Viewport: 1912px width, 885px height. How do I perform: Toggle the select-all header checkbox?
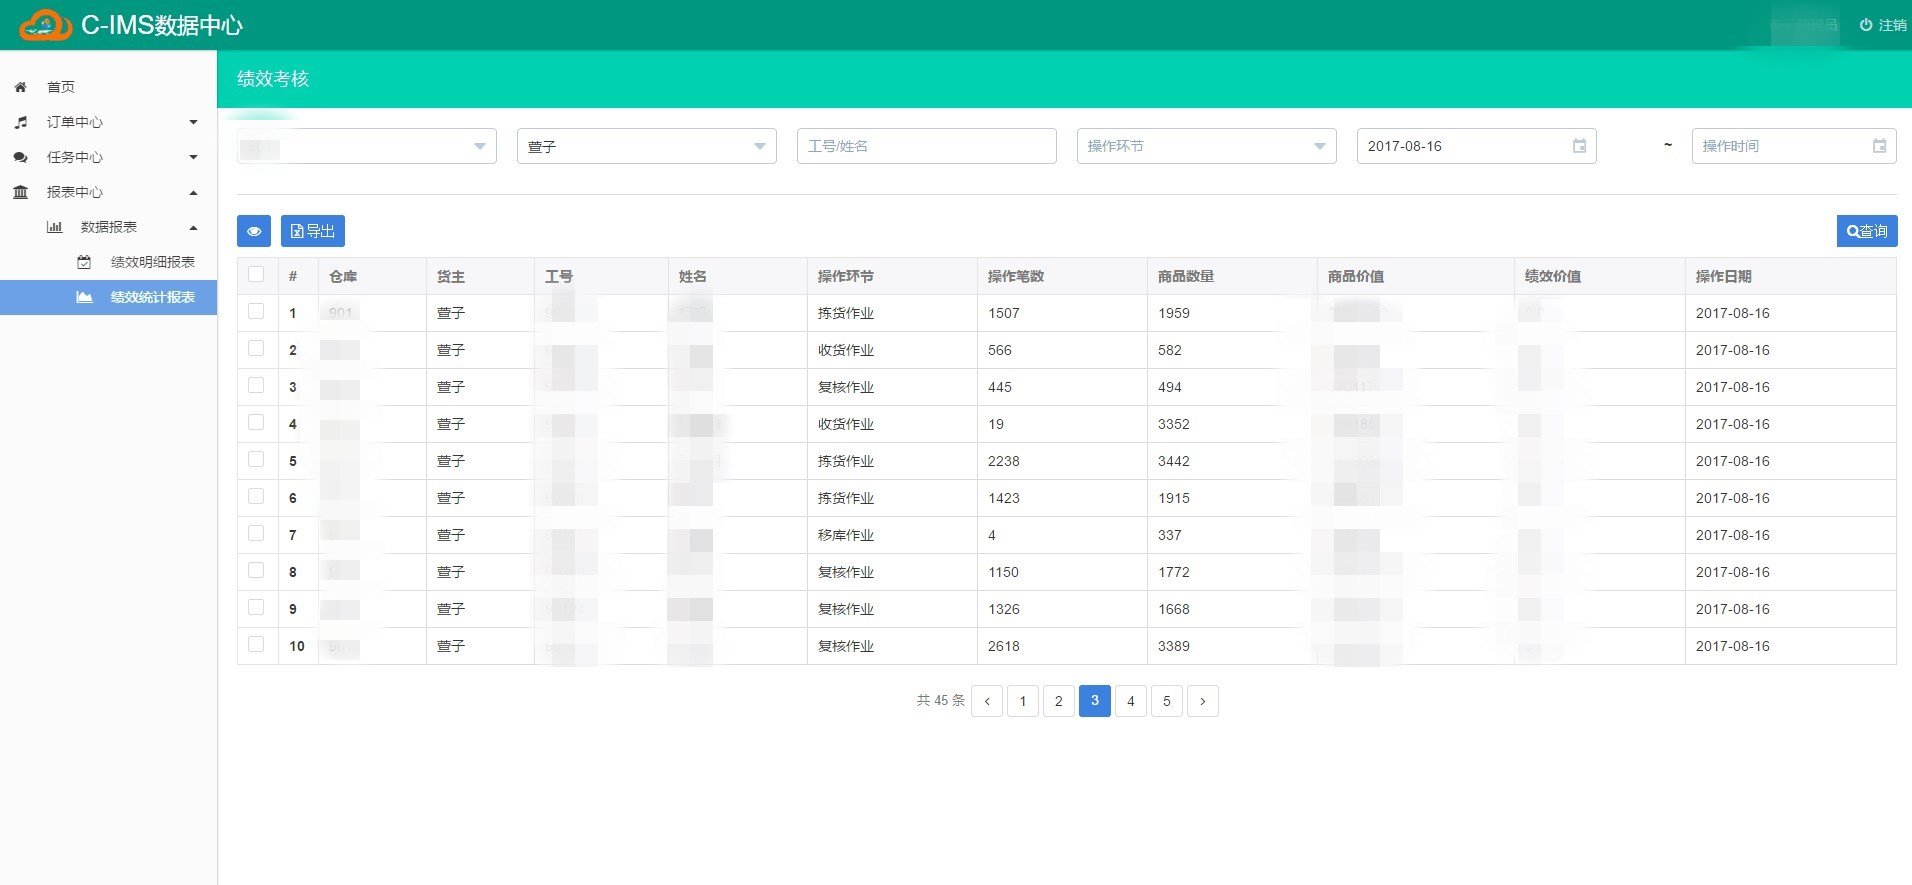point(256,275)
